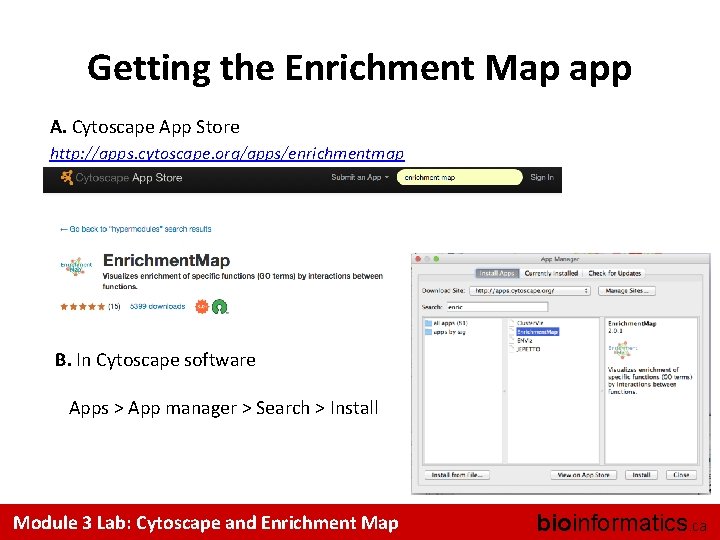Click the EnrichmentMap app title
The height and width of the screenshot is (540, 720).
[x=167, y=260]
